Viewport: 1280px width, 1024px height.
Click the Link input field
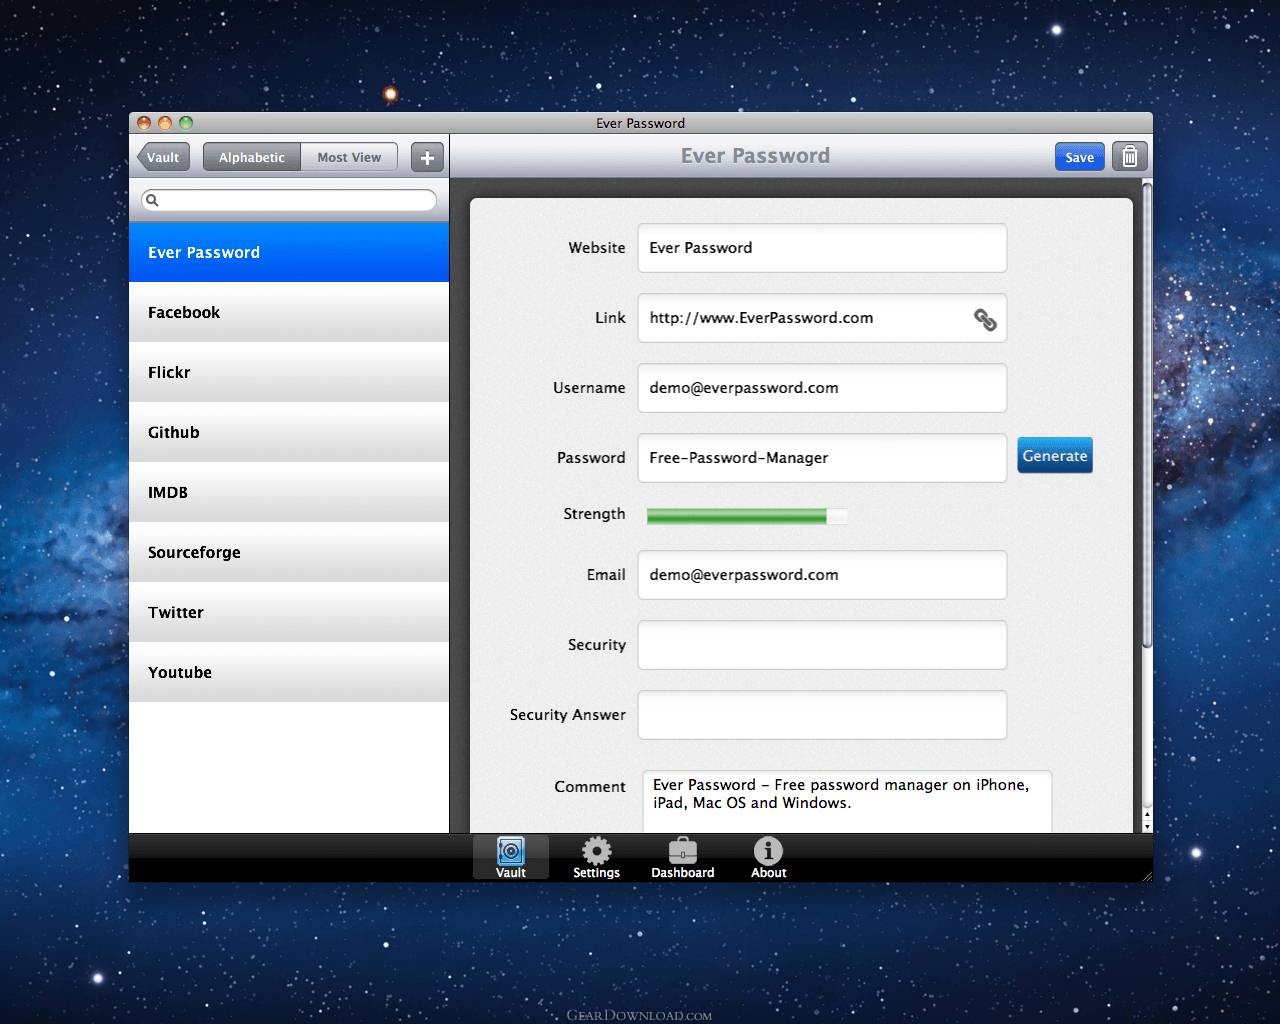pyautogui.click(x=822, y=318)
